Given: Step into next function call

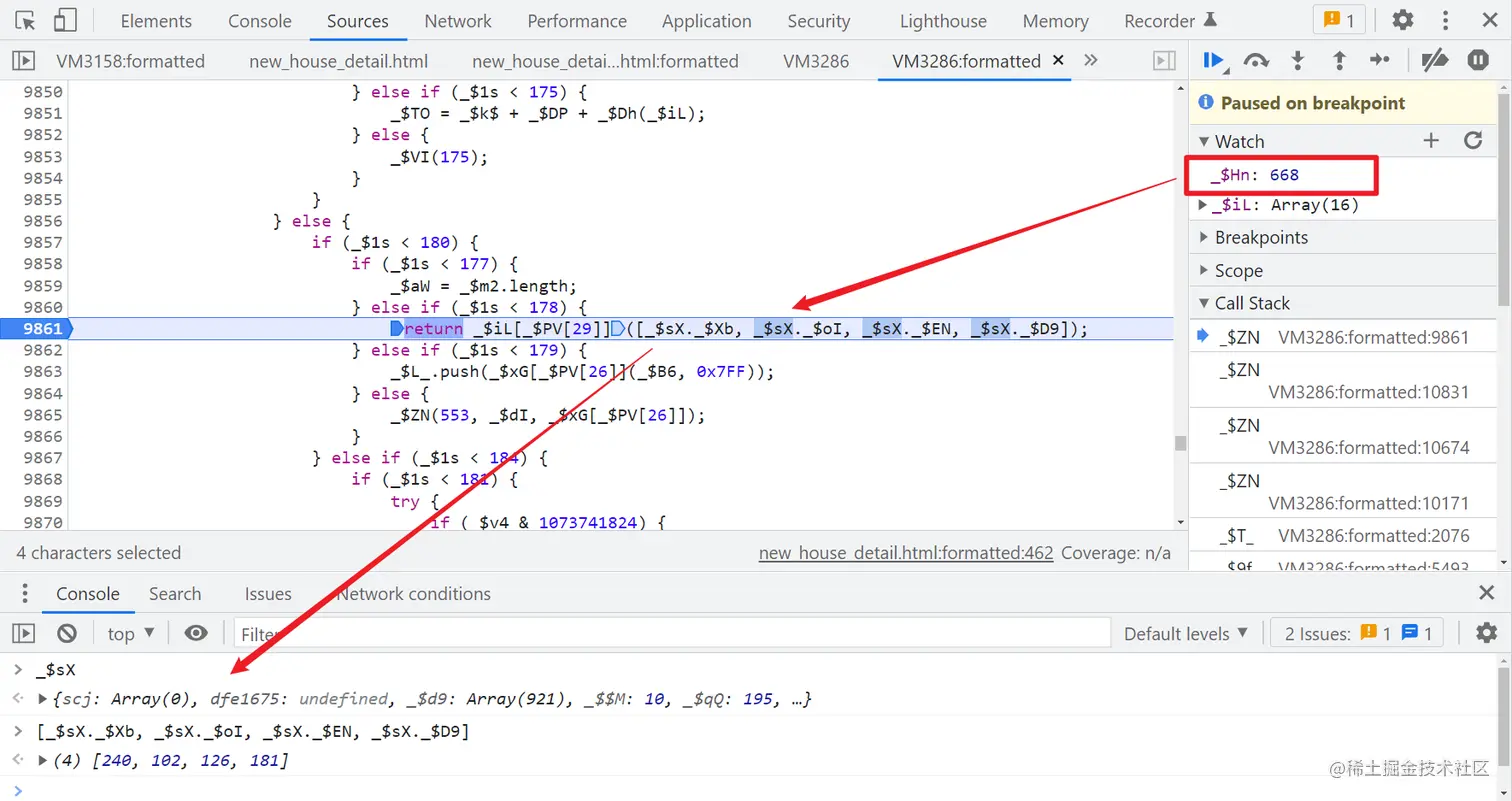Looking at the screenshot, I should [x=1298, y=61].
